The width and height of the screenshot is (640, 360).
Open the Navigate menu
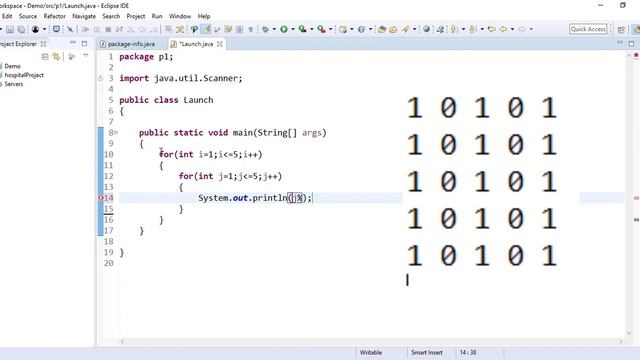pyautogui.click(x=84, y=16)
